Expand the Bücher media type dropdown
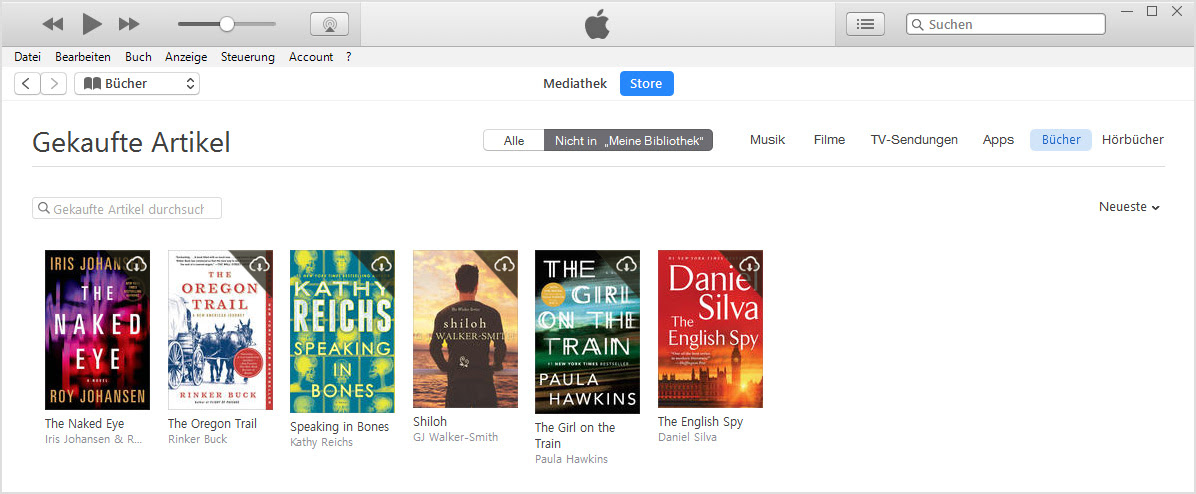The width and height of the screenshot is (1196, 494). [137, 84]
